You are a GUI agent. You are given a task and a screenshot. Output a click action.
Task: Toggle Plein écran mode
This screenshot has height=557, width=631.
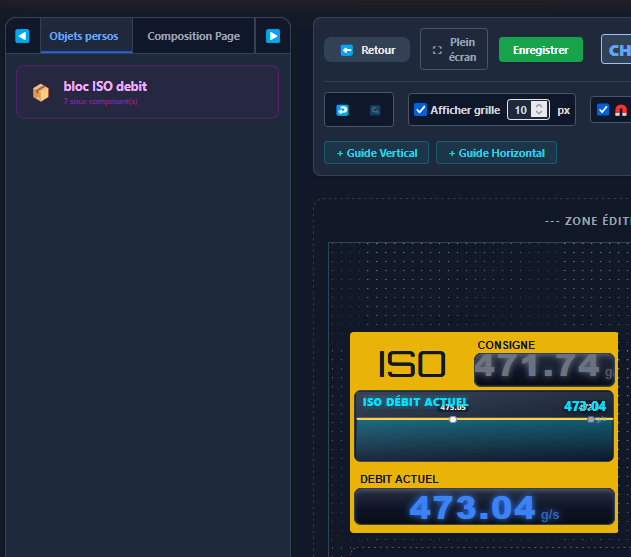454,49
